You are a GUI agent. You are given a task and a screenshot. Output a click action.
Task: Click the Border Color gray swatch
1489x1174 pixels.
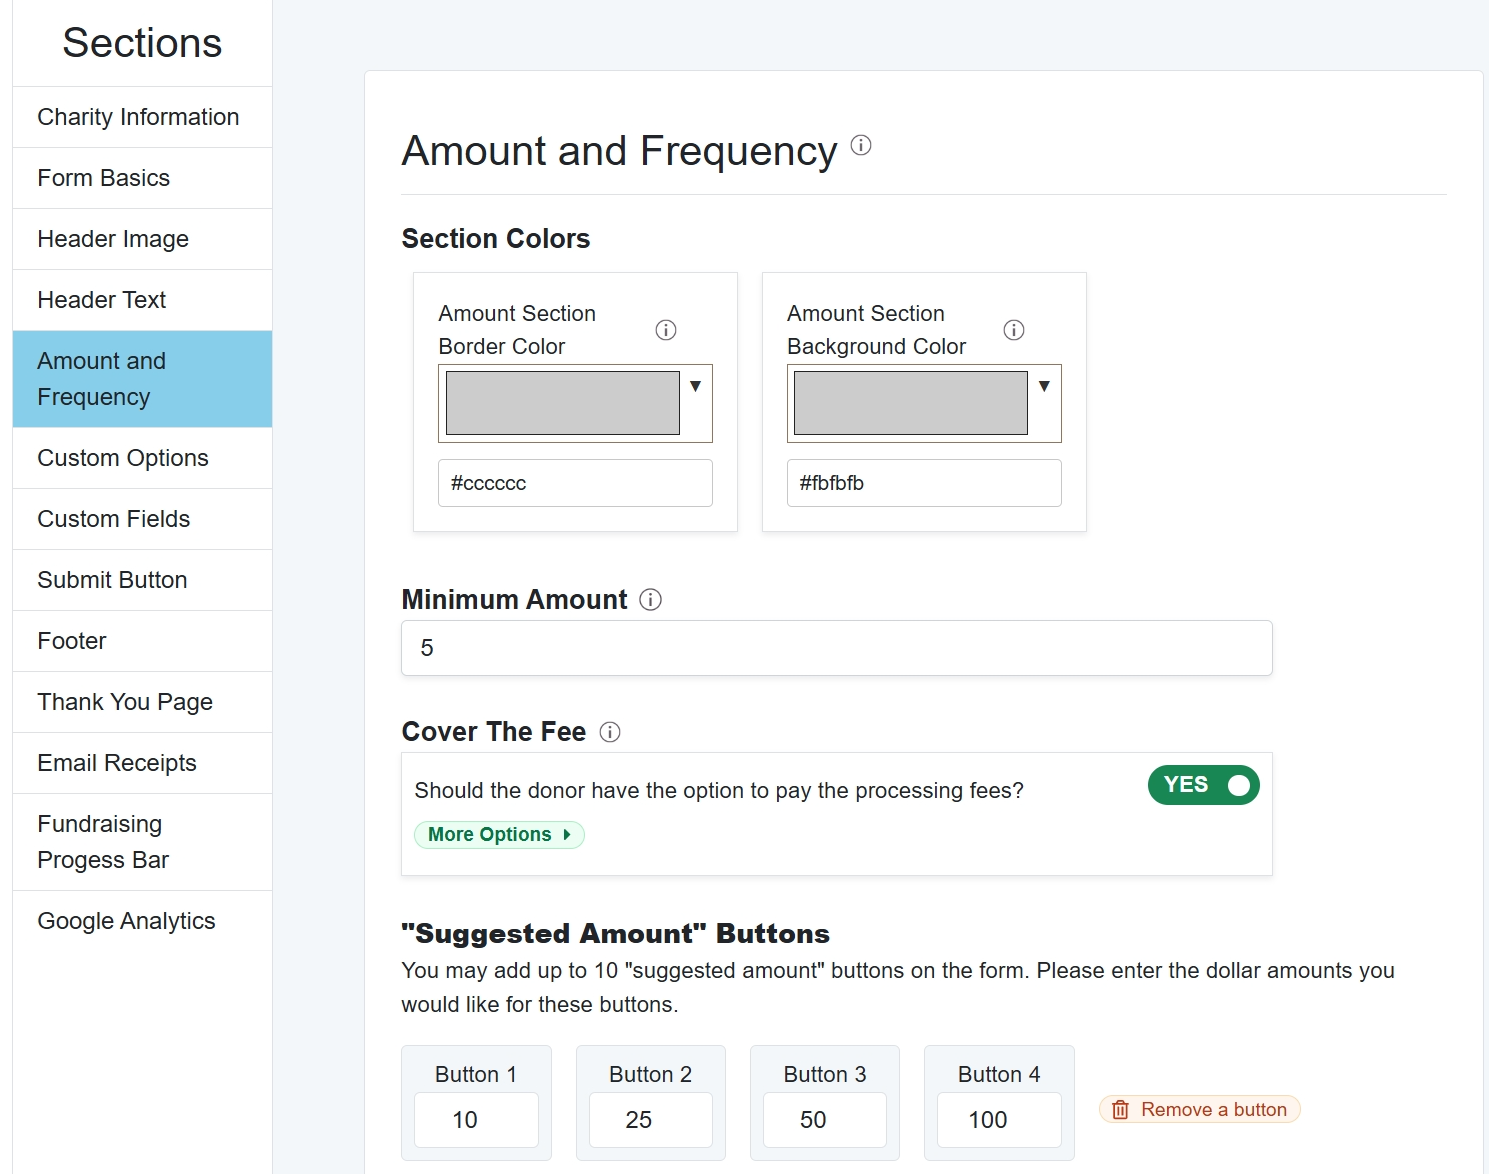pos(562,403)
